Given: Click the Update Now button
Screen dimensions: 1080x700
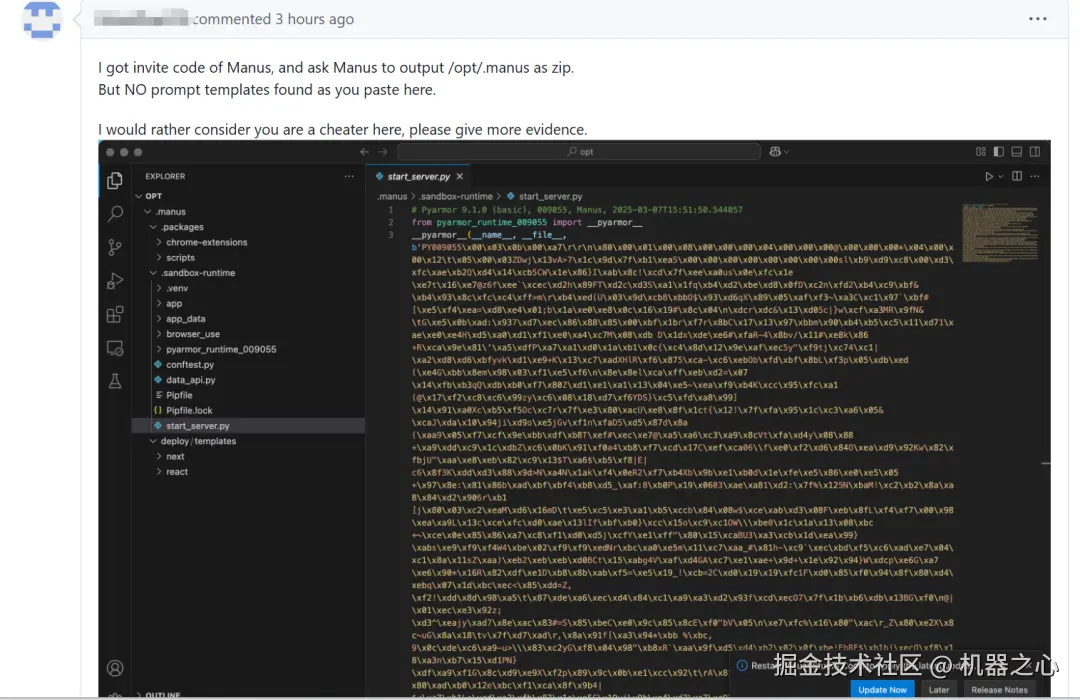Looking at the screenshot, I should 882,690.
